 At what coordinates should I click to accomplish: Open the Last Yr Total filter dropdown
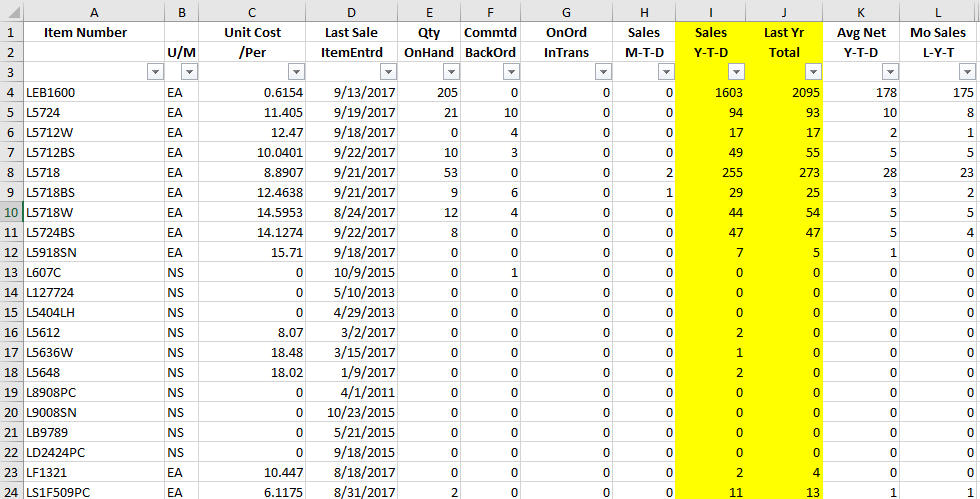coord(813,73)
